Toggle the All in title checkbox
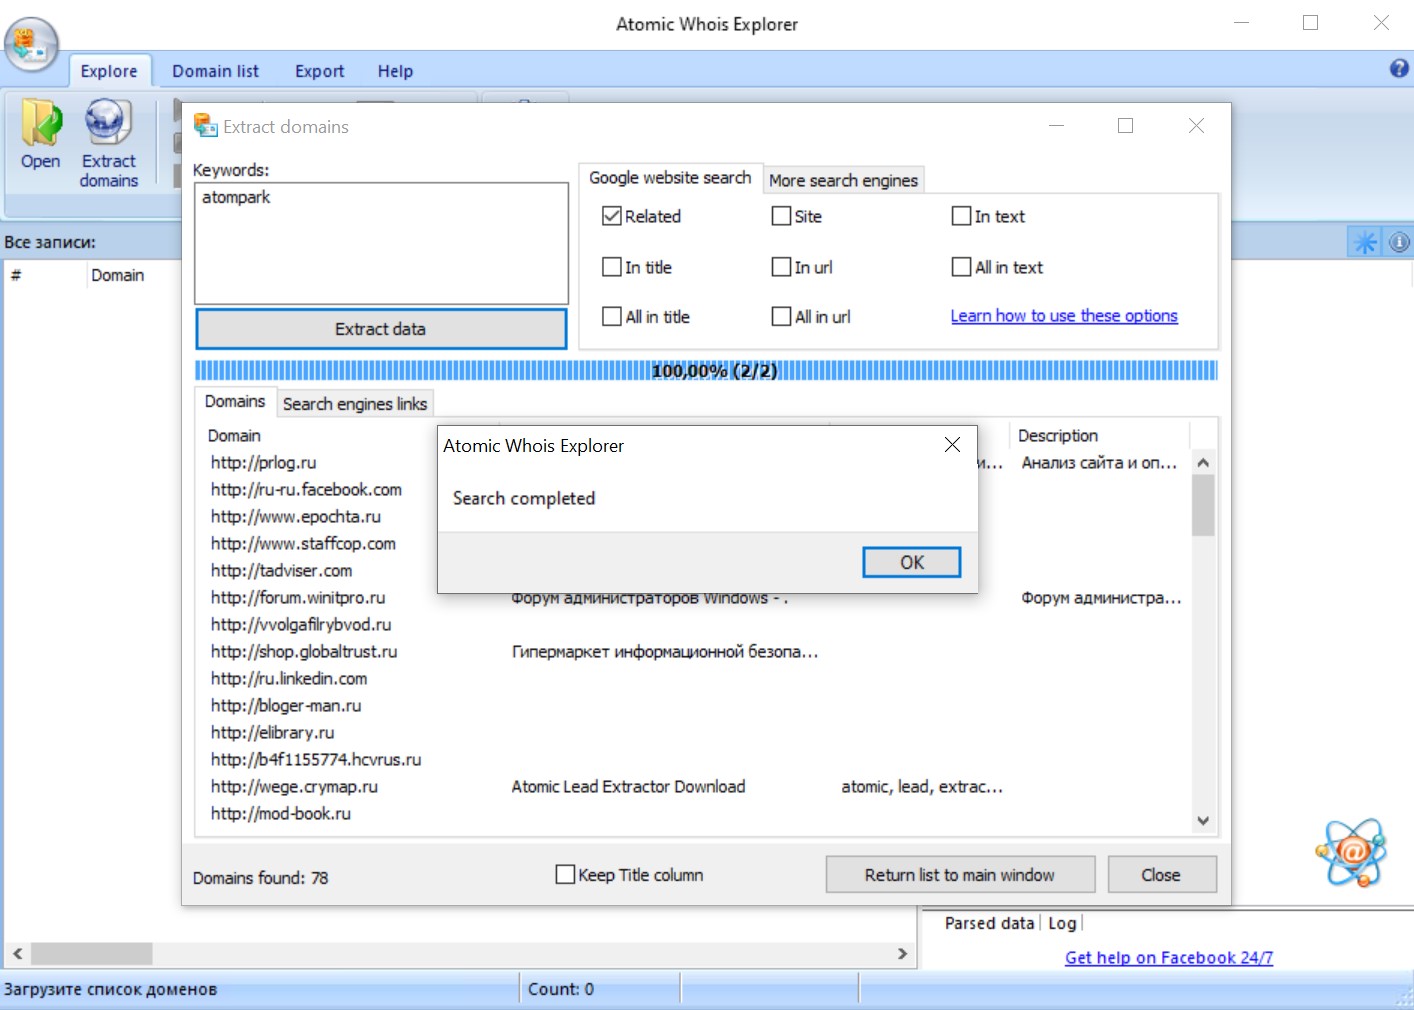This screenshot has width=1414, height=1010. (612, 316)
